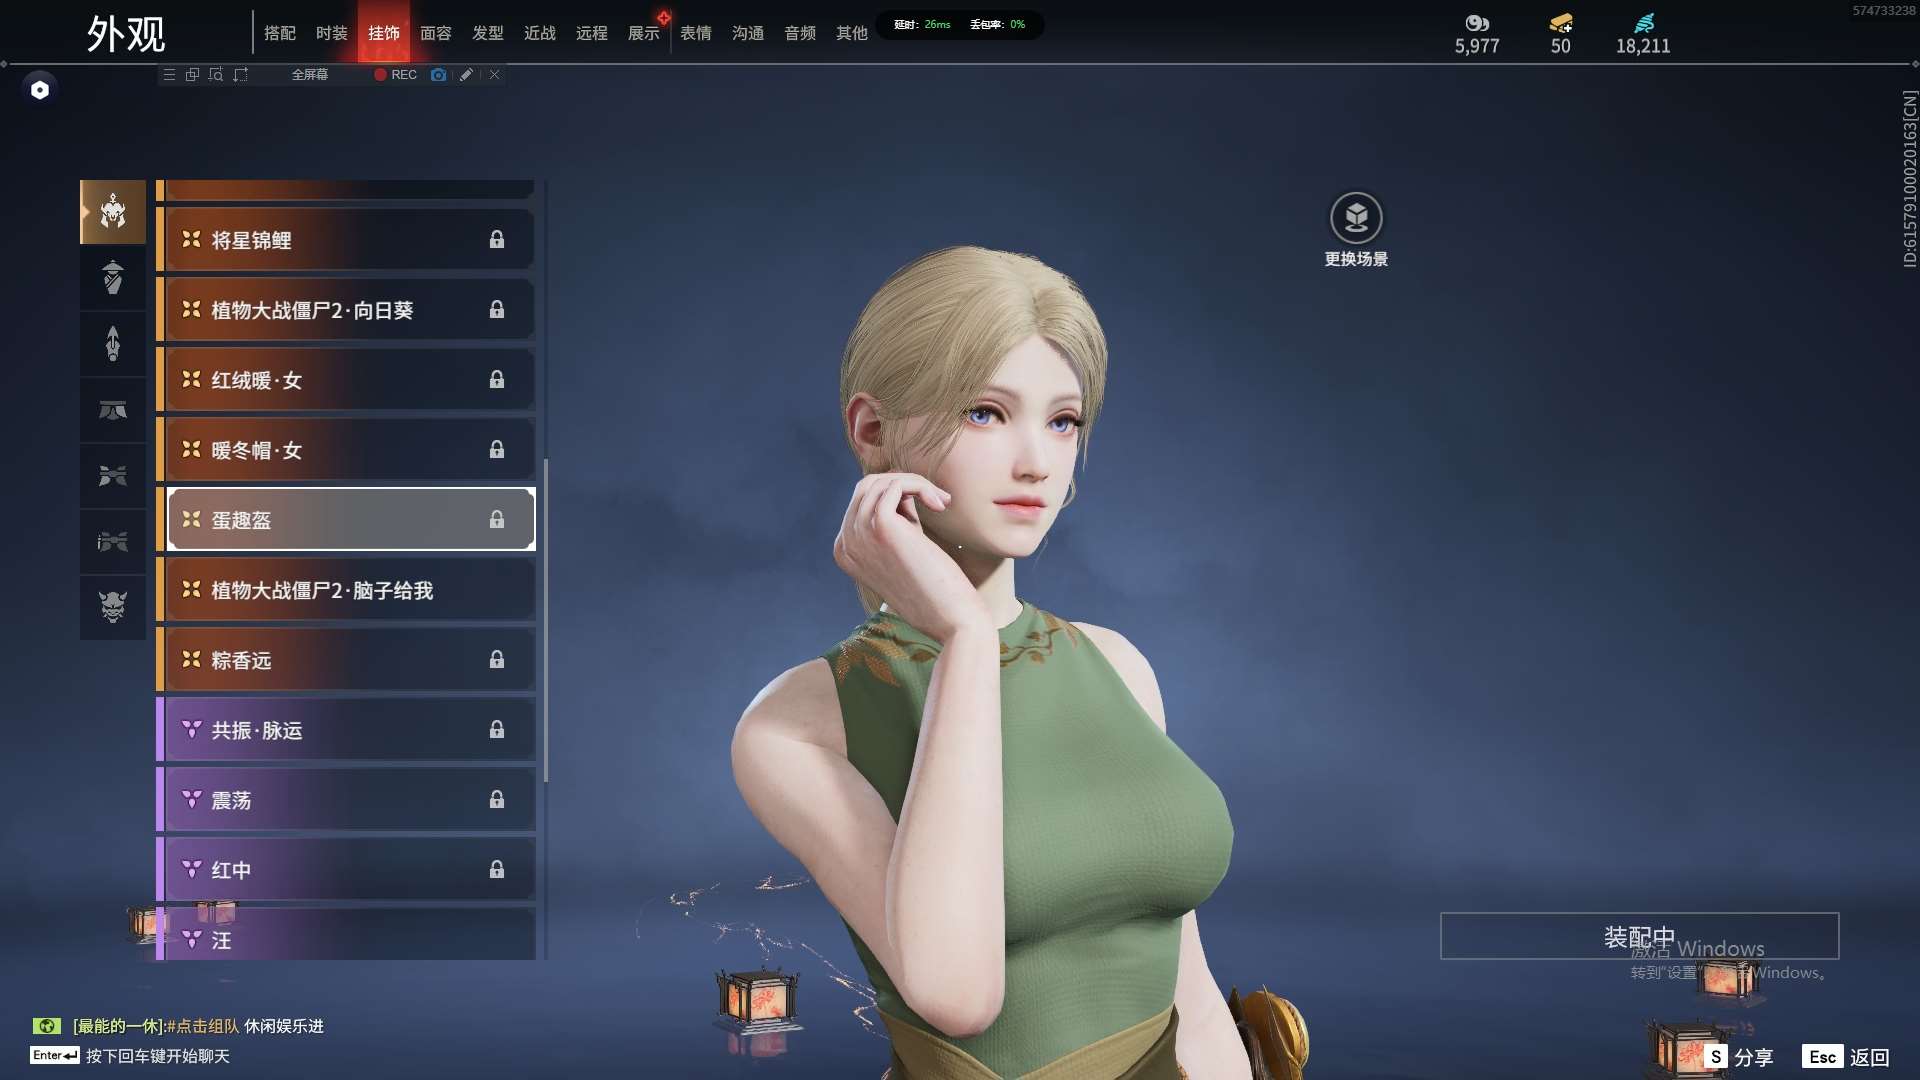
Task: Open the 展示 tab
Action: click(643, 33)
